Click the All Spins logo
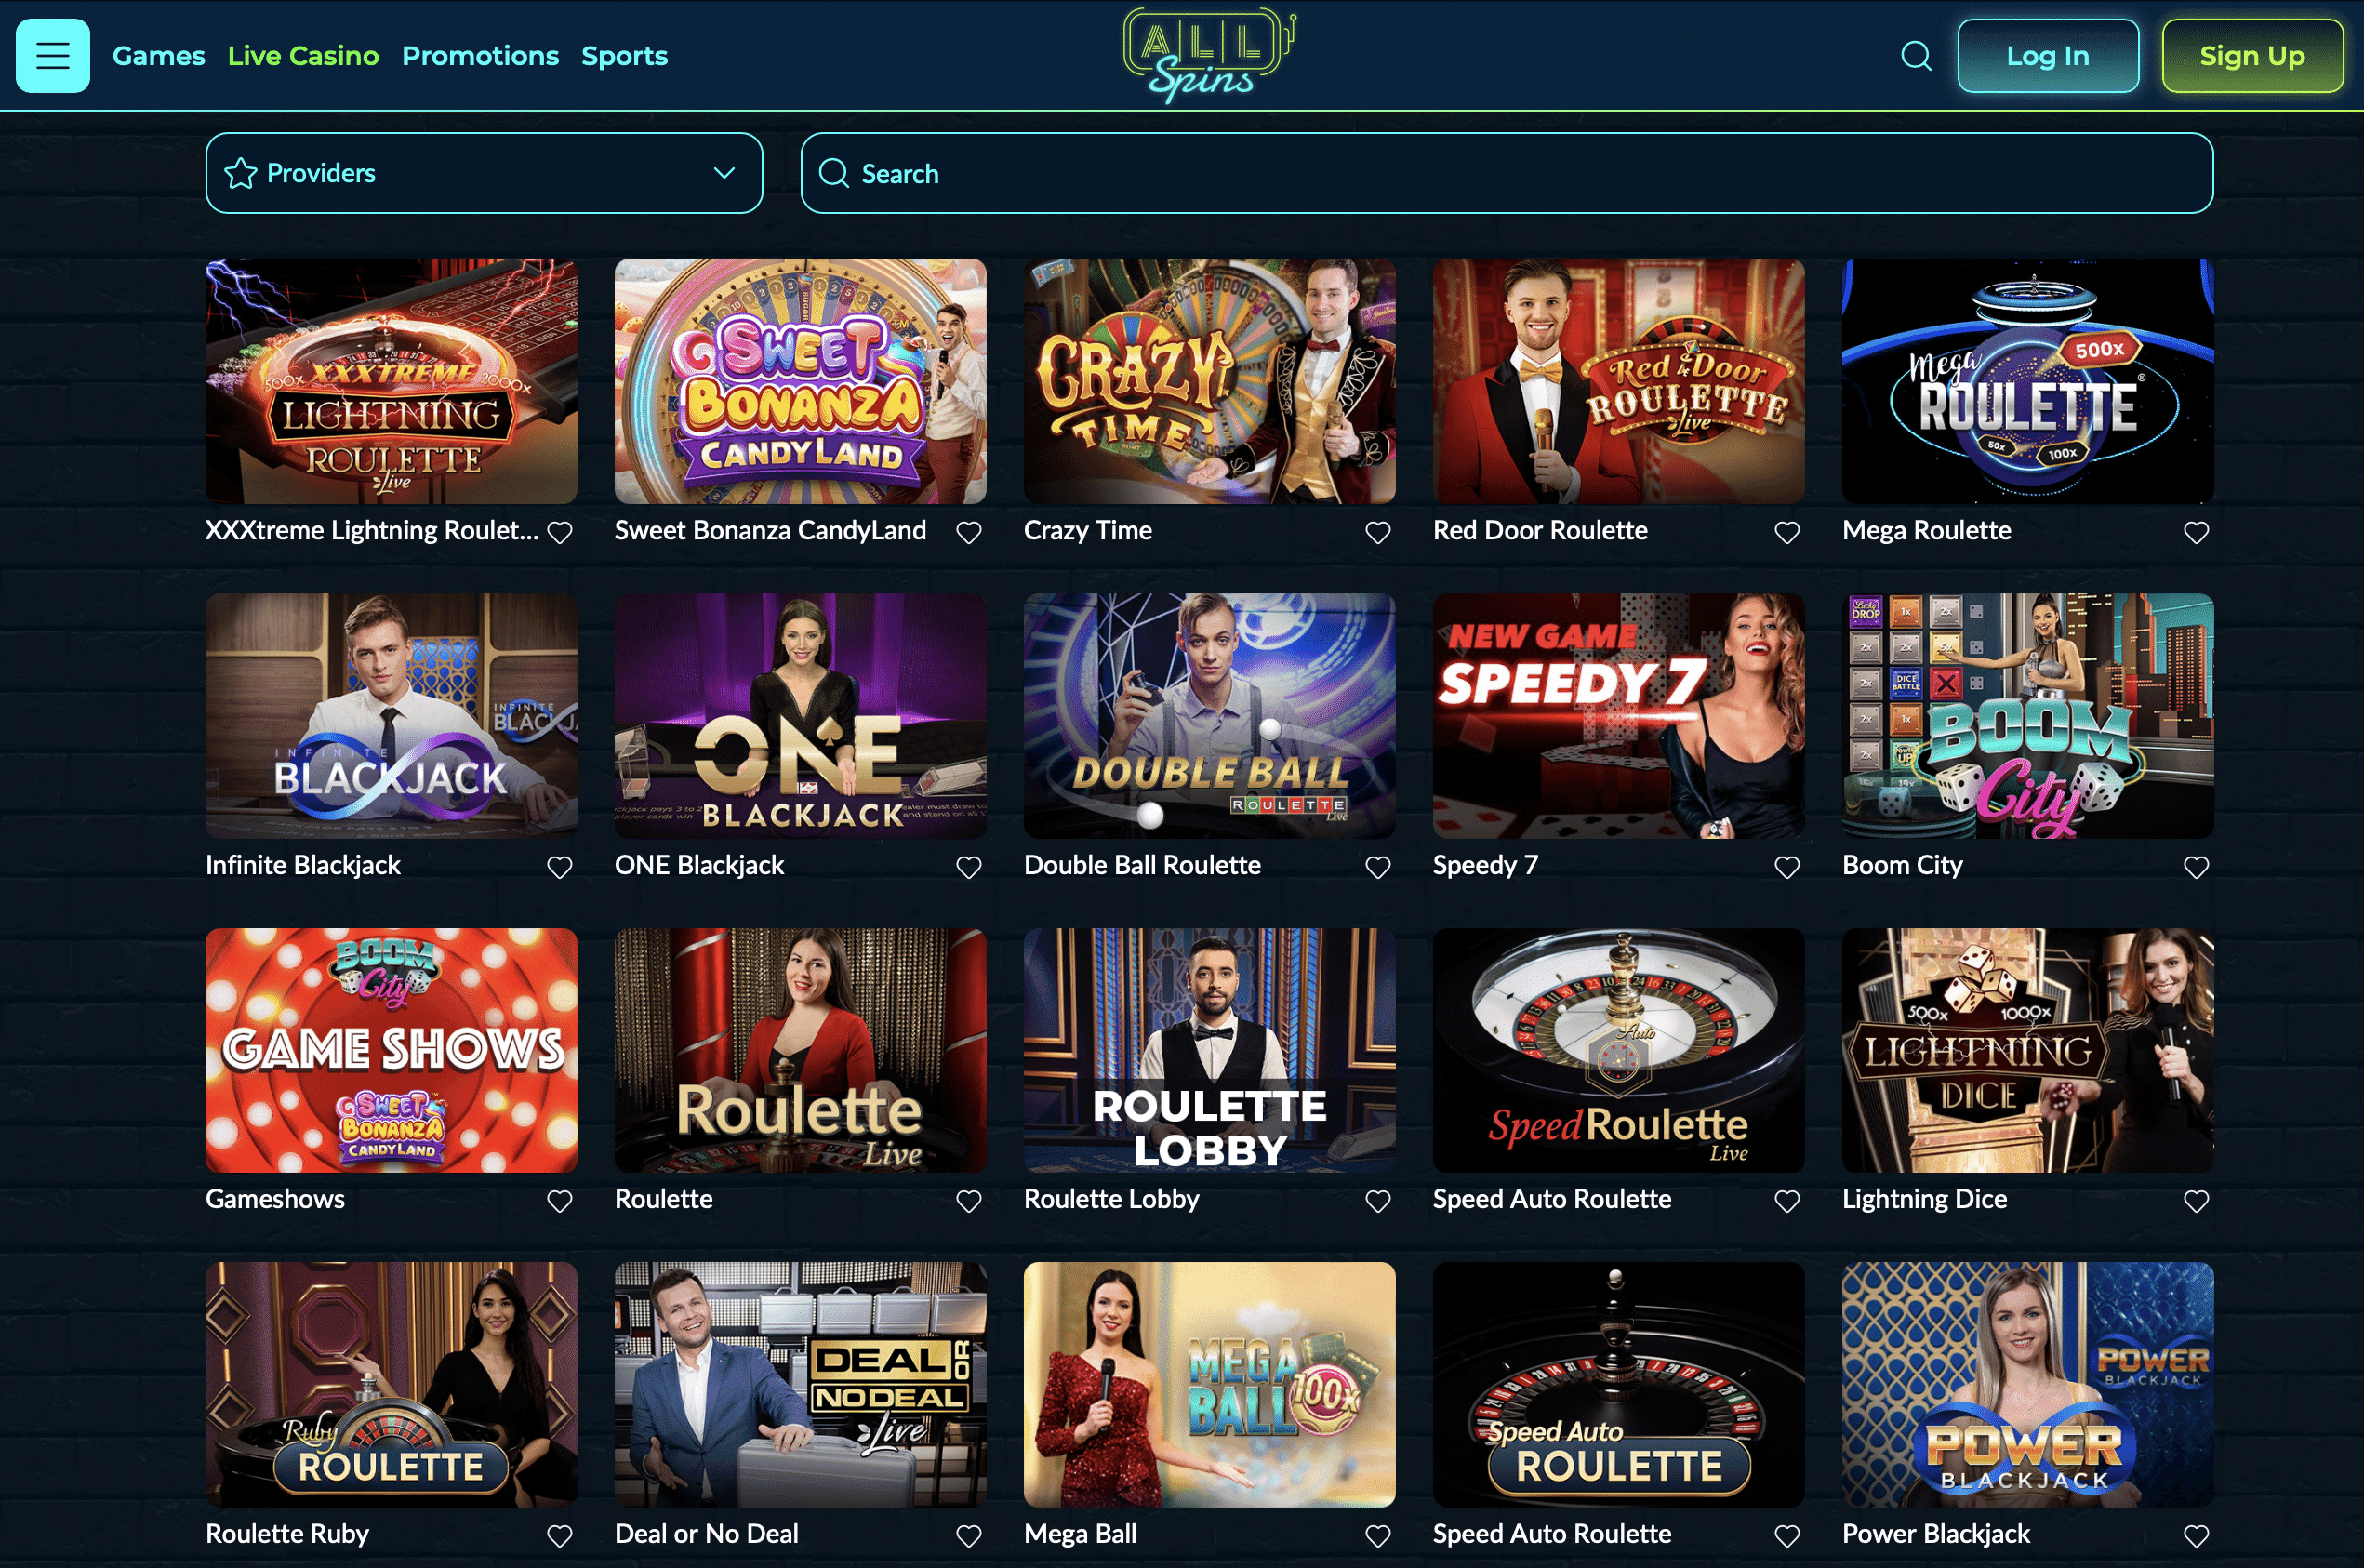The height and width of the screenshot is (1568, 2364). 1209,55
